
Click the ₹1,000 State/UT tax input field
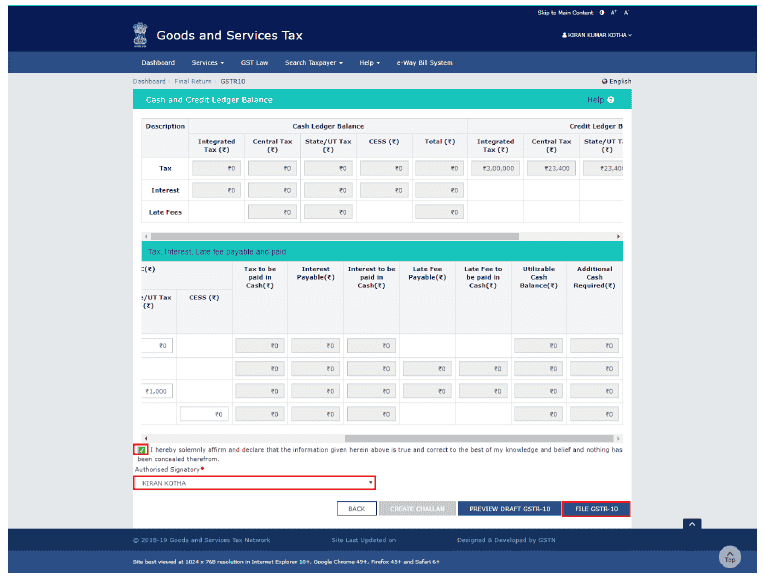click(x=157, y=391)
